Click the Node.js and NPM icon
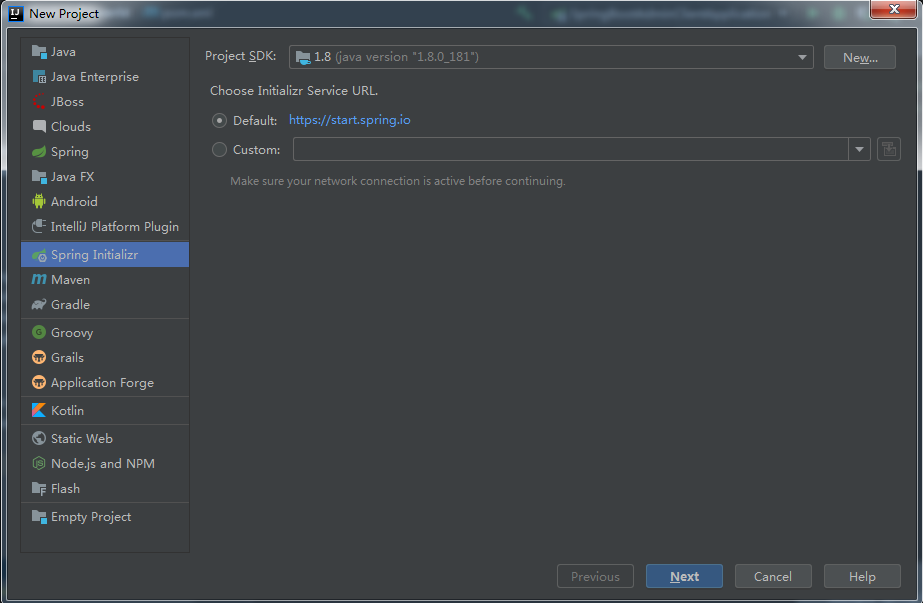This screenshot has height=603, width=923. click(39, 463)
